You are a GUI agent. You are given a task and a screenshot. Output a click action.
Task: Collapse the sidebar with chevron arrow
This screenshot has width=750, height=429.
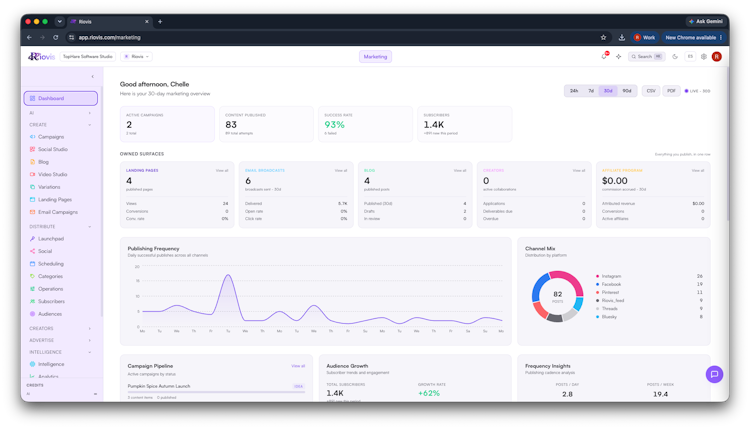pos(92,77)
